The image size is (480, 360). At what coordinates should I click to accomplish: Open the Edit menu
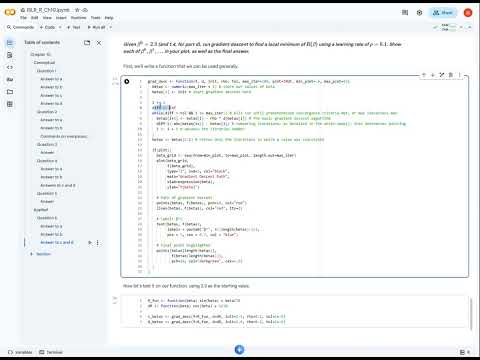(x=35, y=18)
